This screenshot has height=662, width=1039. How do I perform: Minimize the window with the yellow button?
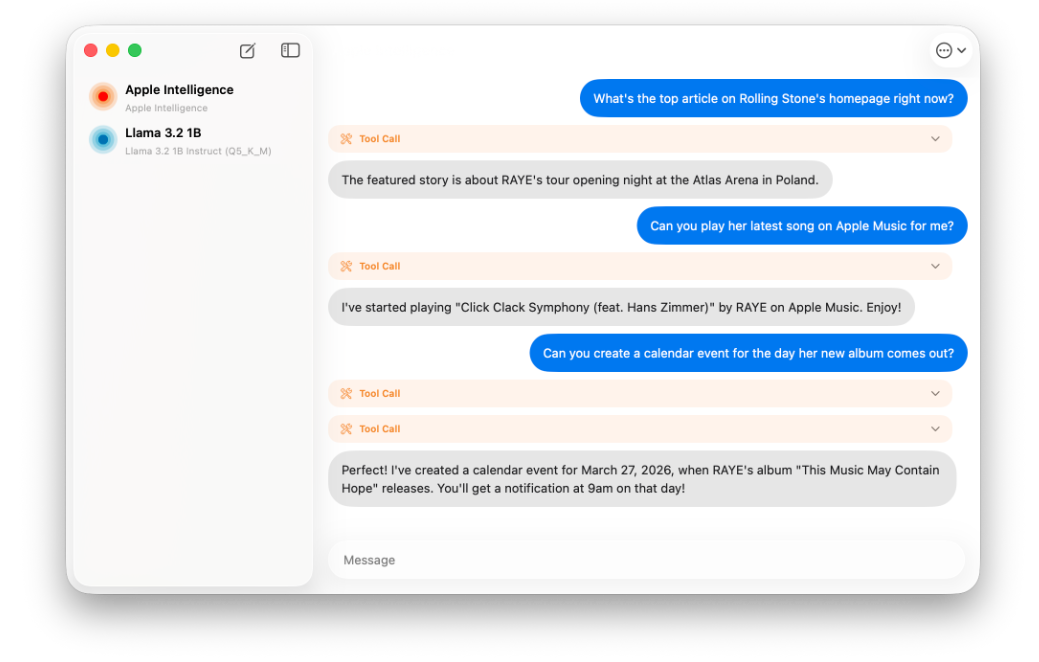113,50
